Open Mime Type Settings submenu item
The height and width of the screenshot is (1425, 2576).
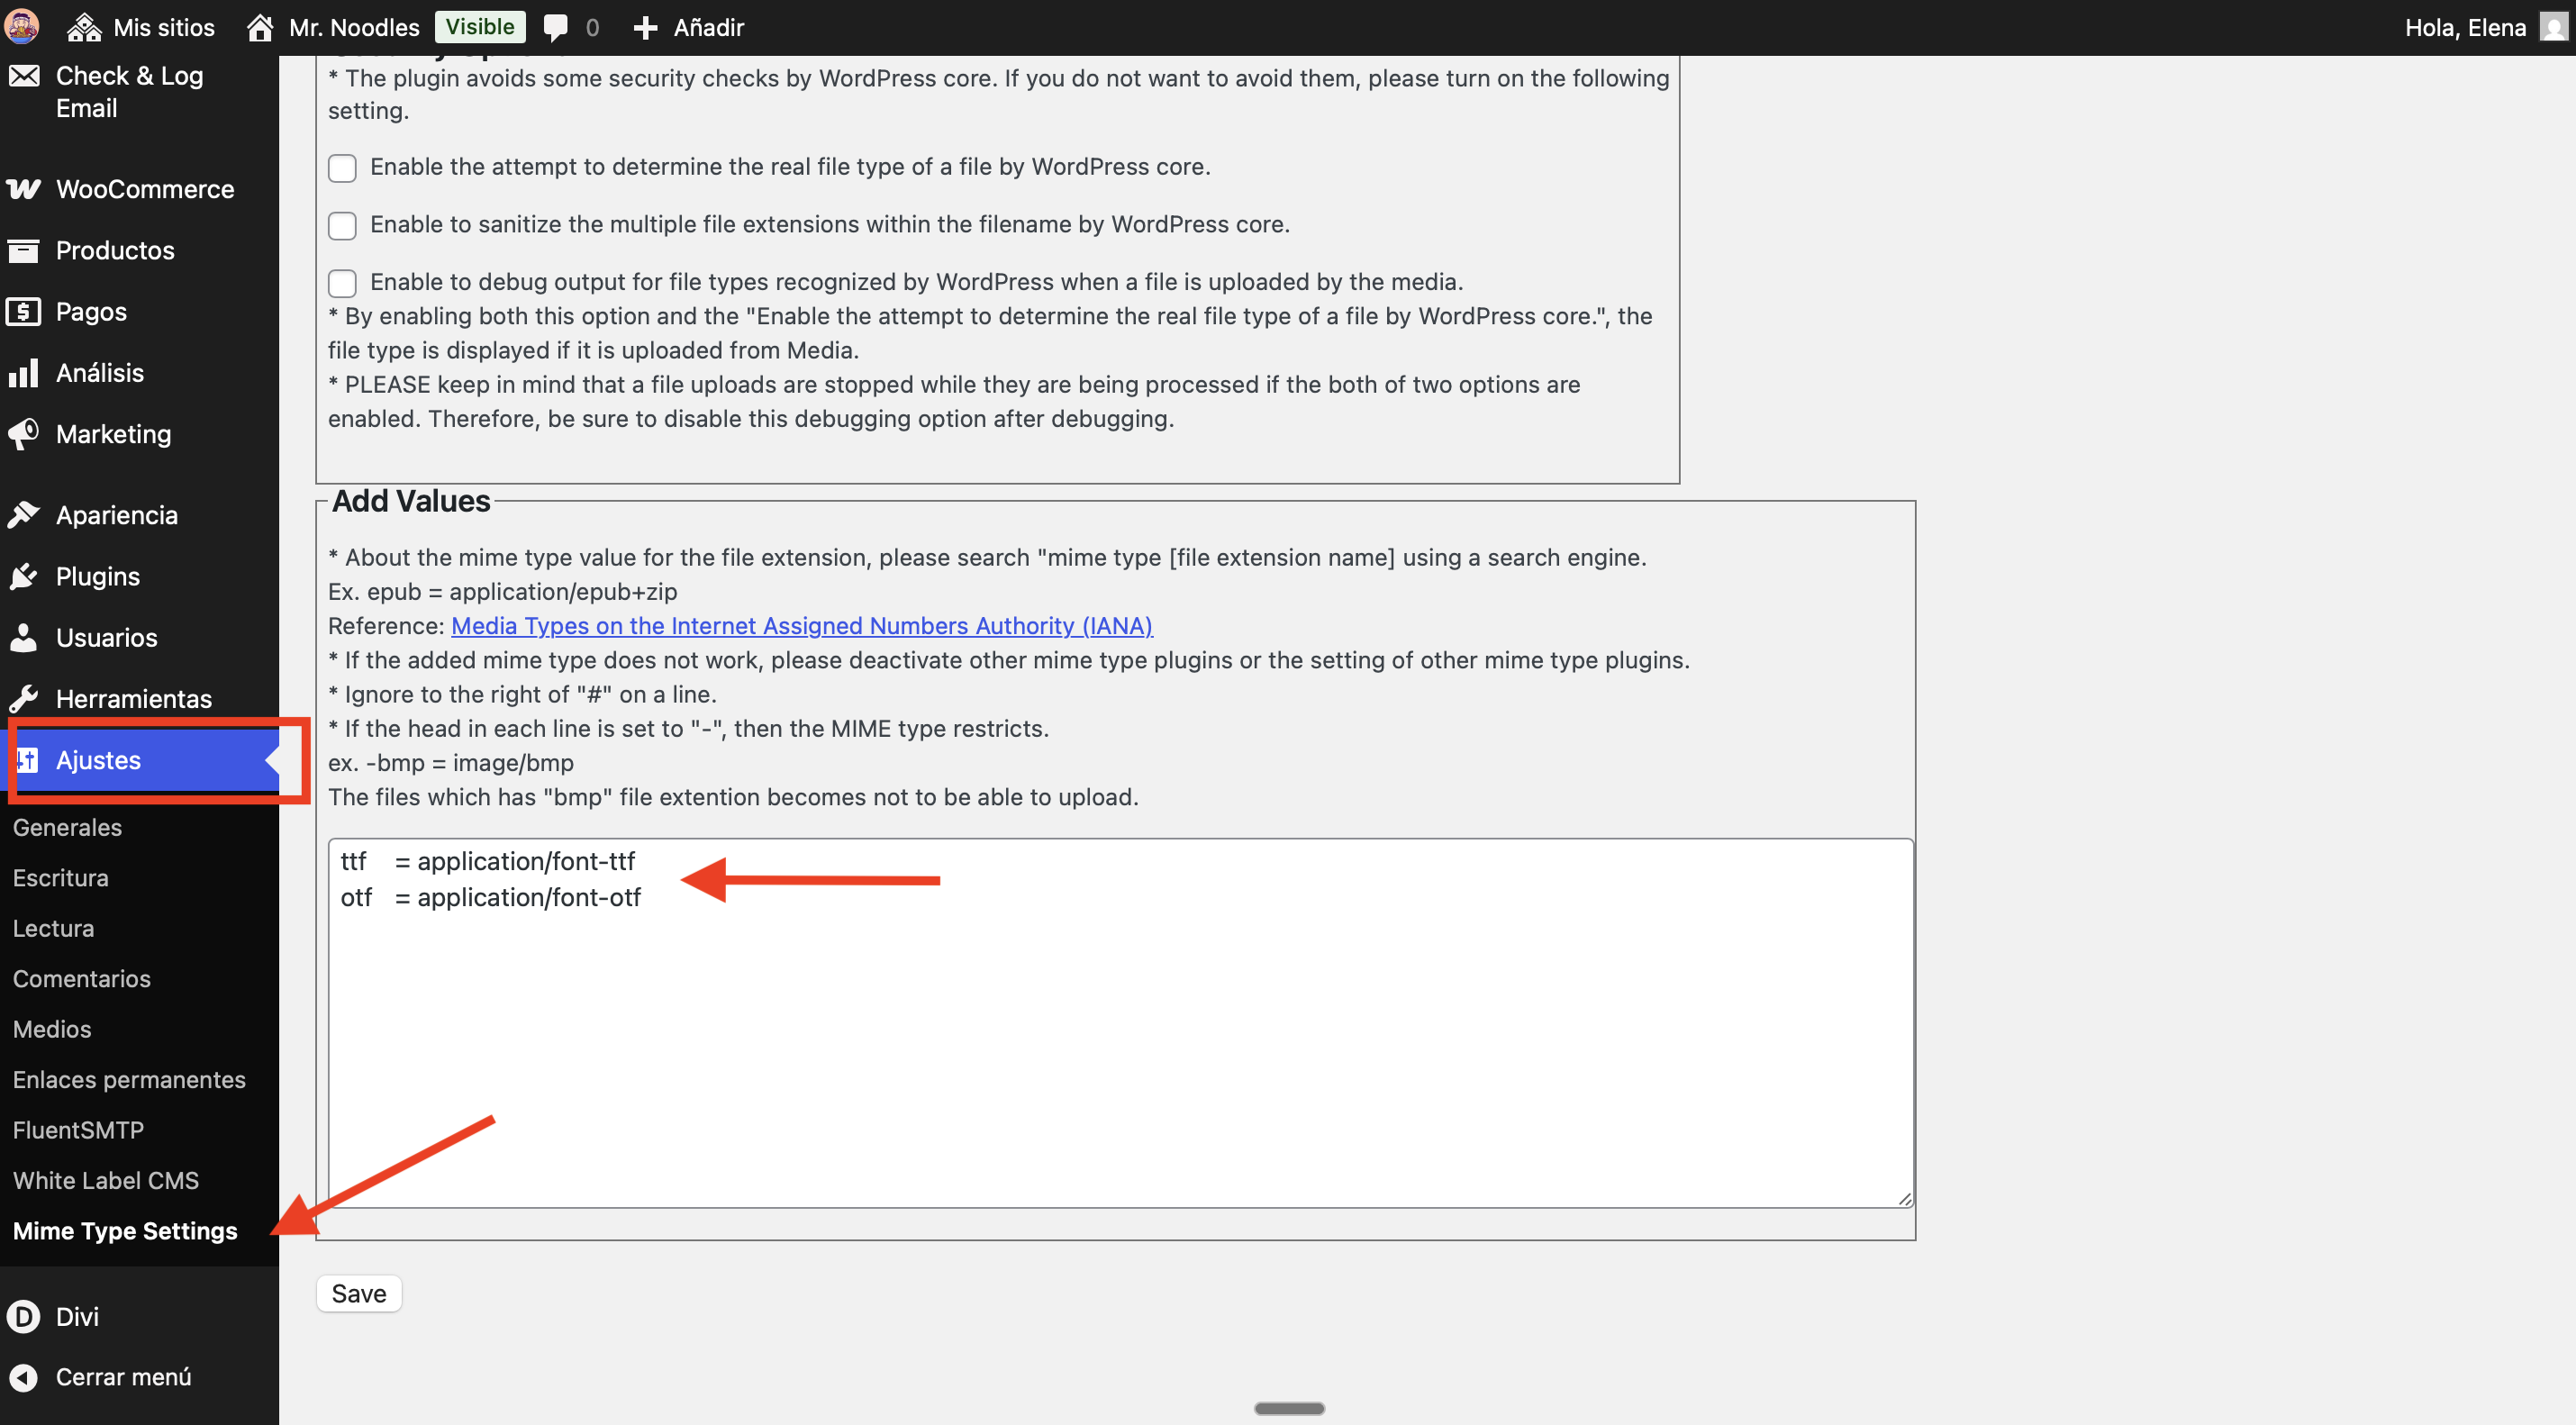click(125, 1231)
